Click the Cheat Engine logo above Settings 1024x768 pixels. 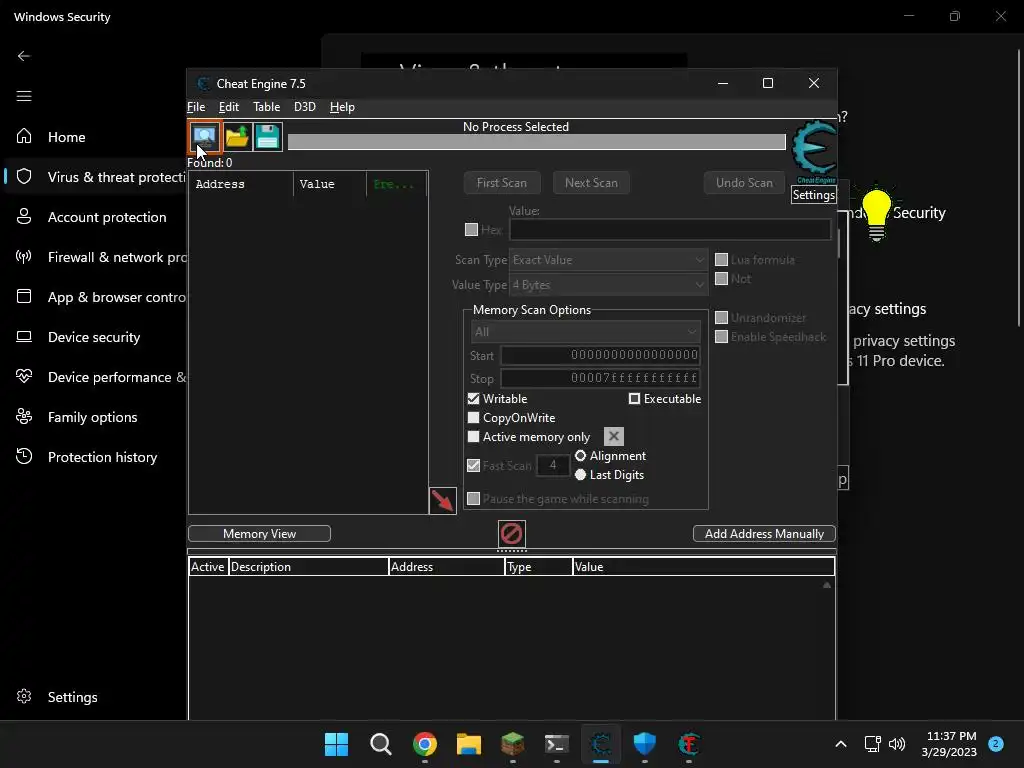click(x=814, y=152)
